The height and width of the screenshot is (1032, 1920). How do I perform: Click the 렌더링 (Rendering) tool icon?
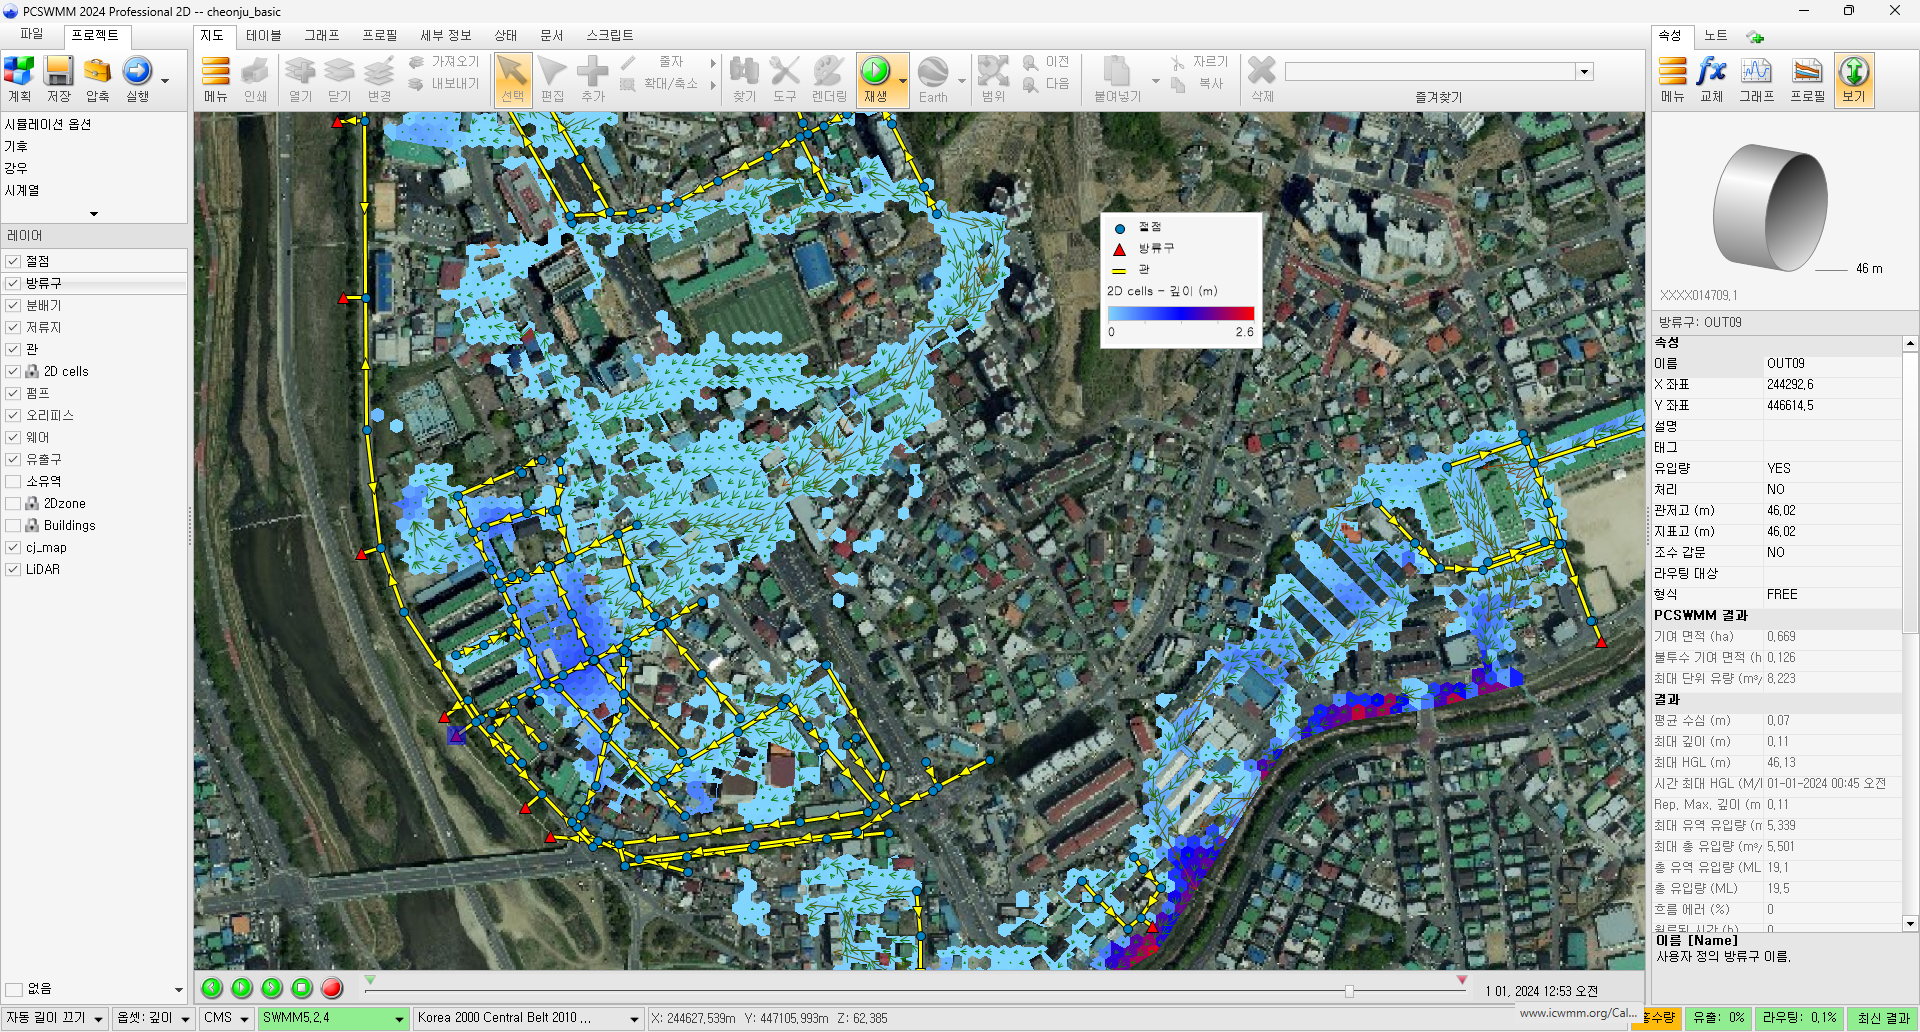coord(828,72)
